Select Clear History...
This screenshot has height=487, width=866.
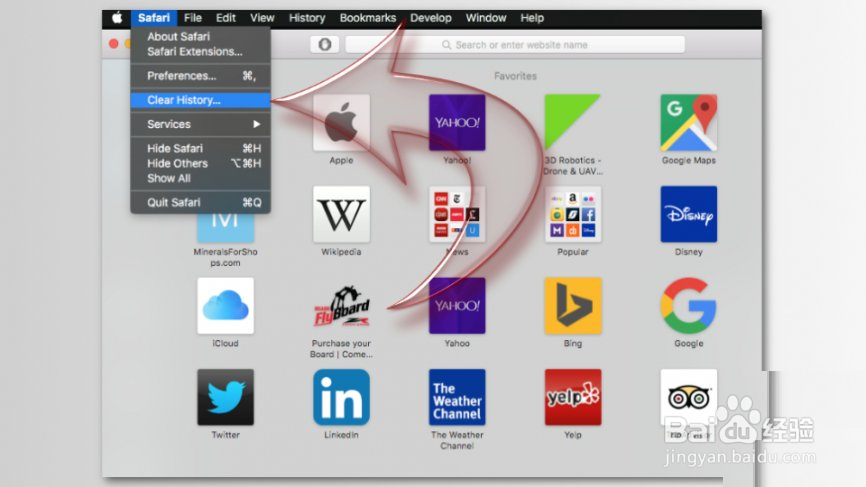200,100
